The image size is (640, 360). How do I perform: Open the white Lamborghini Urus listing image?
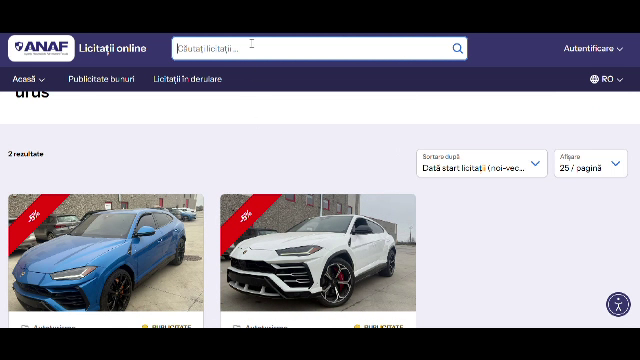click(318, 253)
